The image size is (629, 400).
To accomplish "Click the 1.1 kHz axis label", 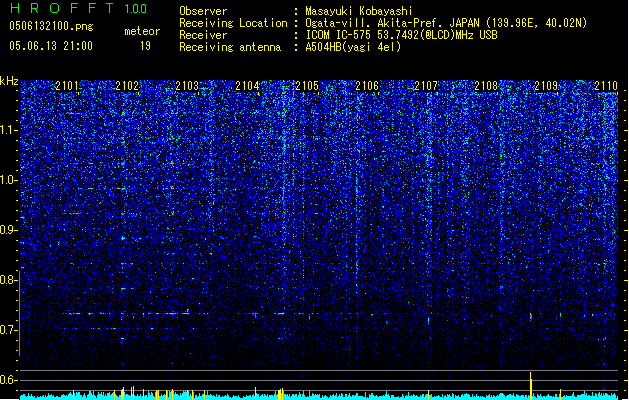I will (x=8, y=130).
